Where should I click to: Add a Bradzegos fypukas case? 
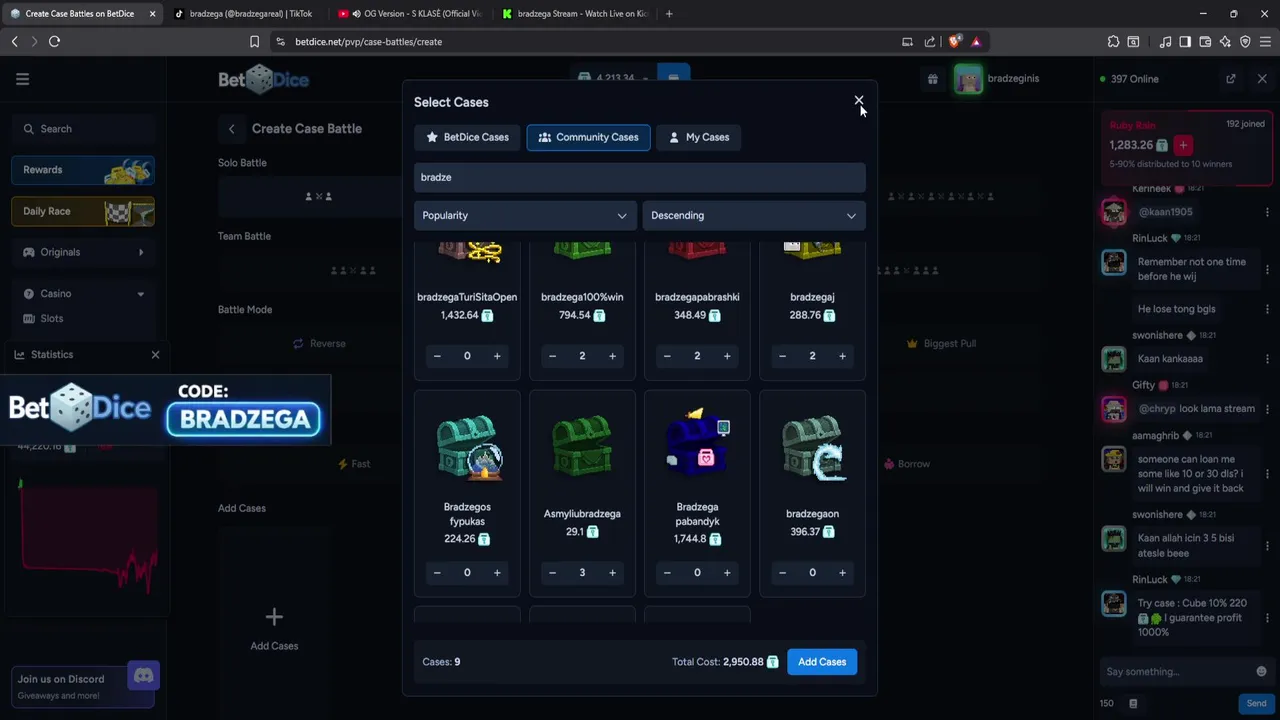(x=497, y=573)
